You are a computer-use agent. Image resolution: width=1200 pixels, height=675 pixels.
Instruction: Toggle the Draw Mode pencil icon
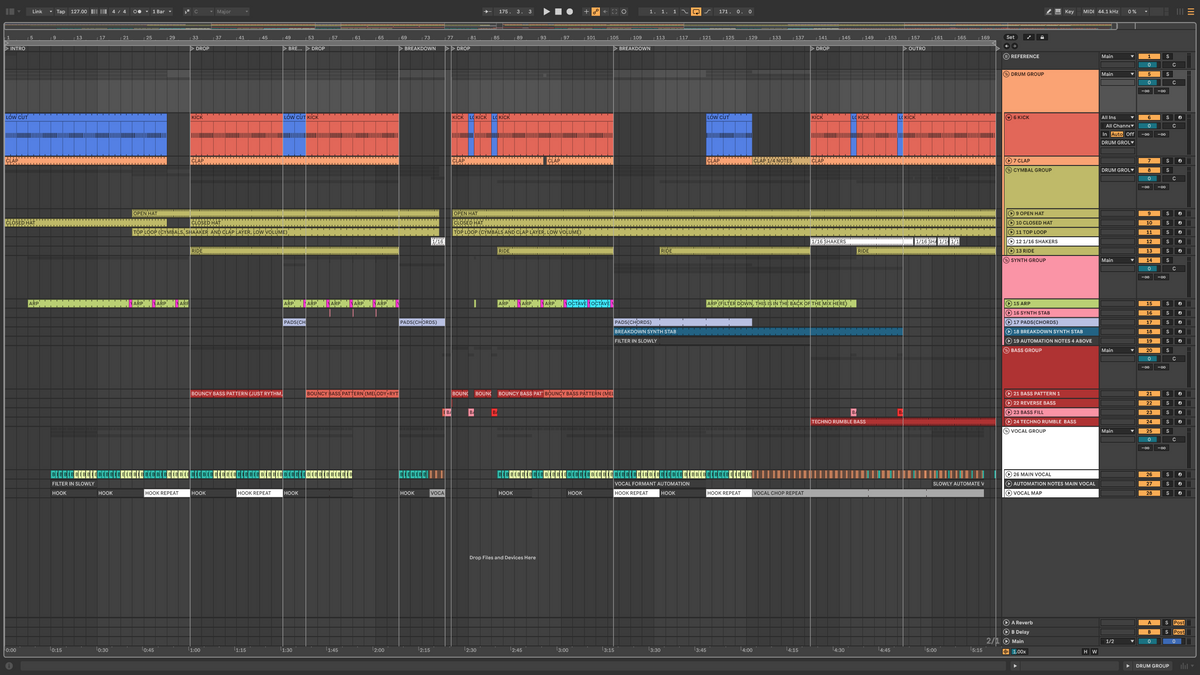(1049, 11)
